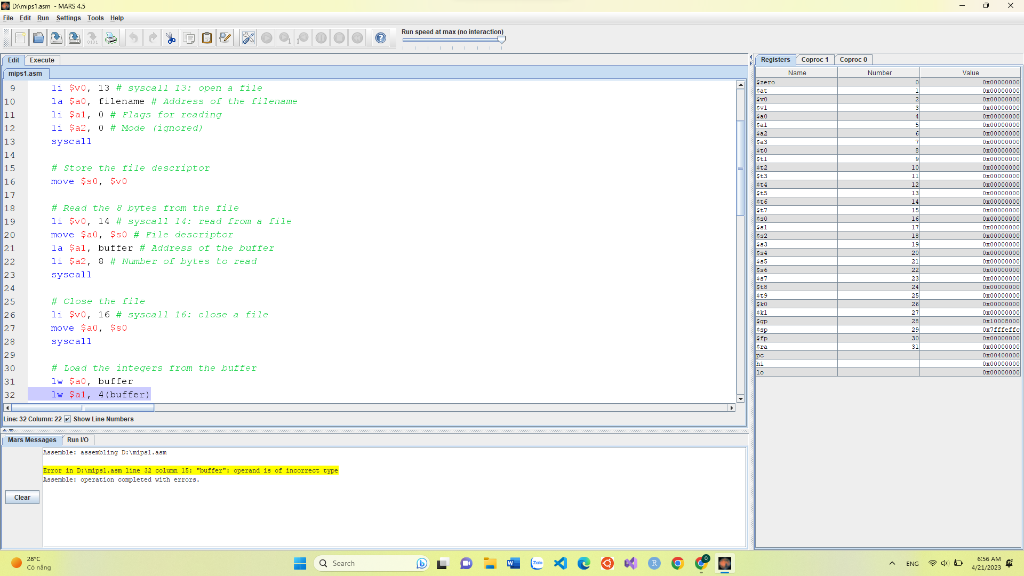Redo the last edit

point(152,38)
